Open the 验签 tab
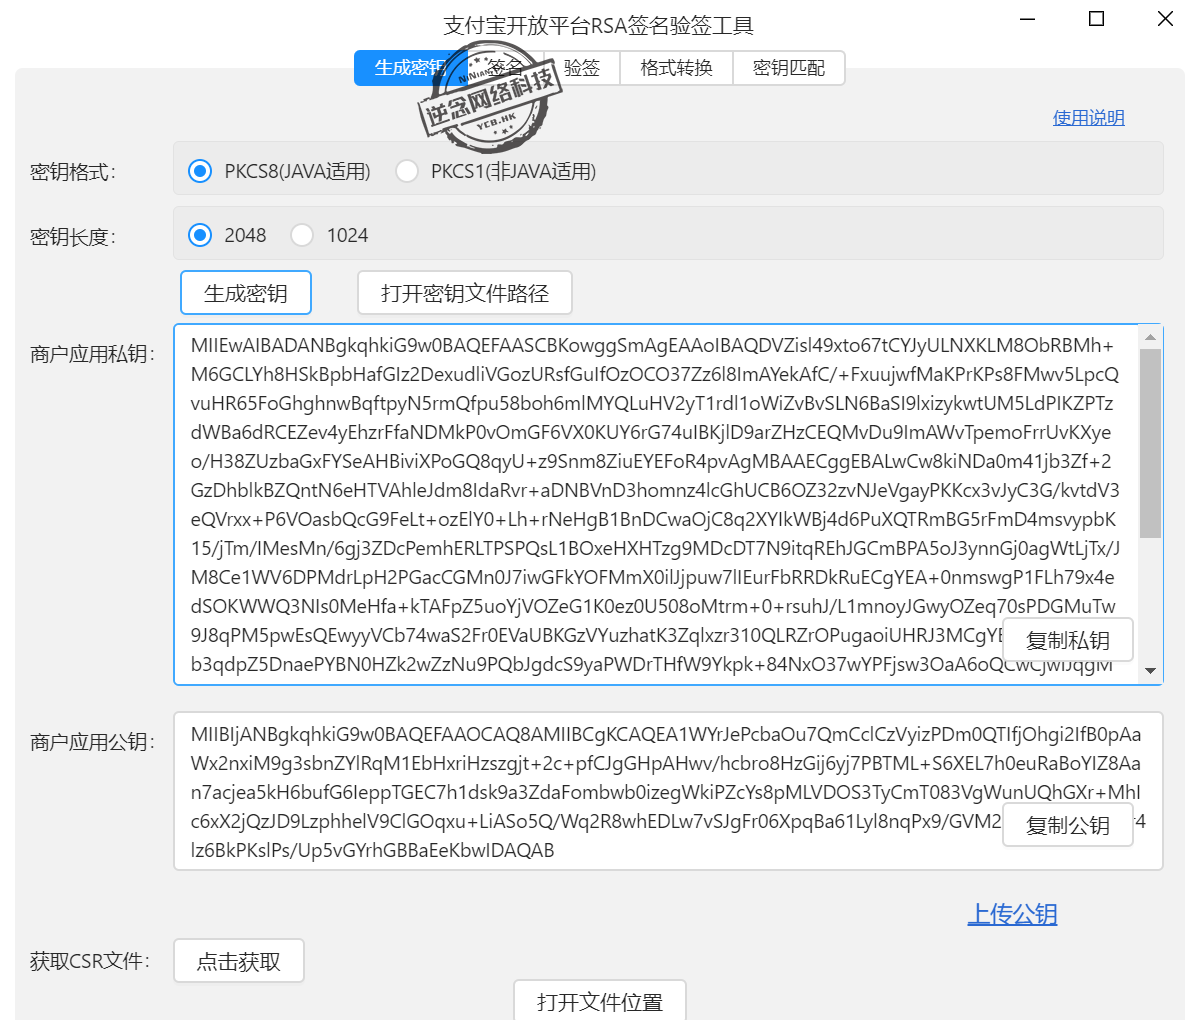This screenshot has height=1020, width=1200. [x=582, y=68]
